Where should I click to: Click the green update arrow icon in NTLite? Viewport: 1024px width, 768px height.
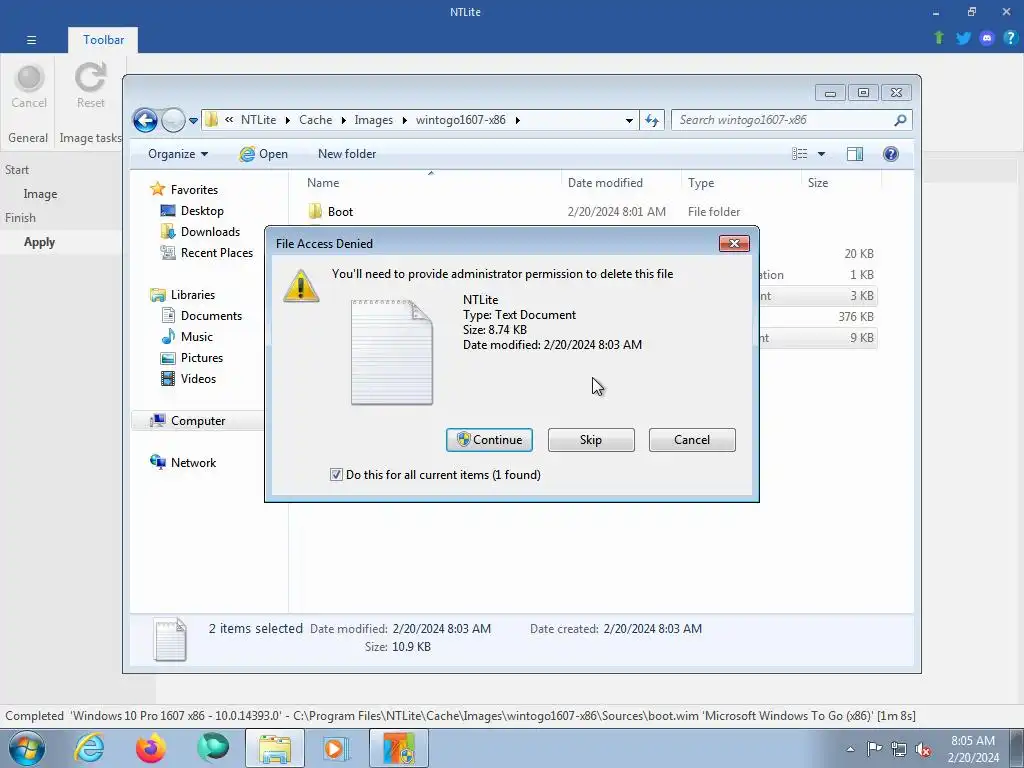[939, 38]
